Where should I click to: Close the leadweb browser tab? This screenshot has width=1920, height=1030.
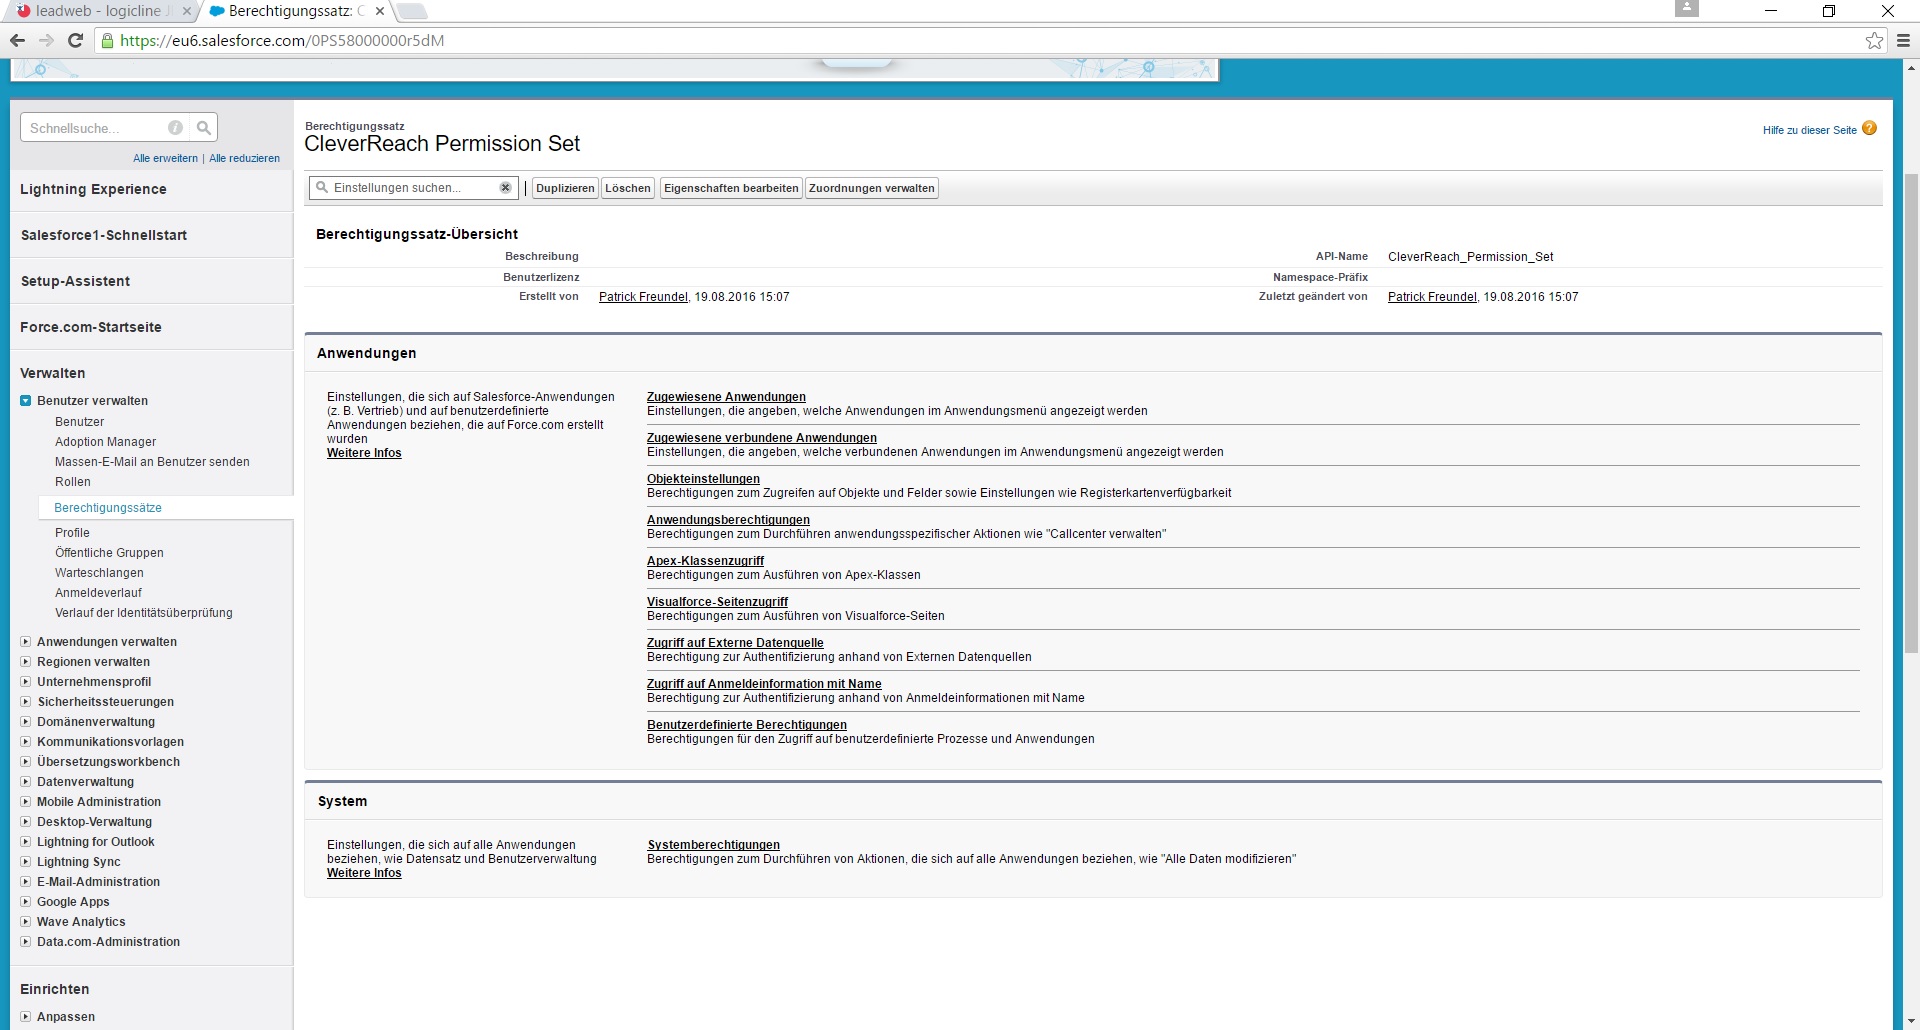(x=186, y=11)
